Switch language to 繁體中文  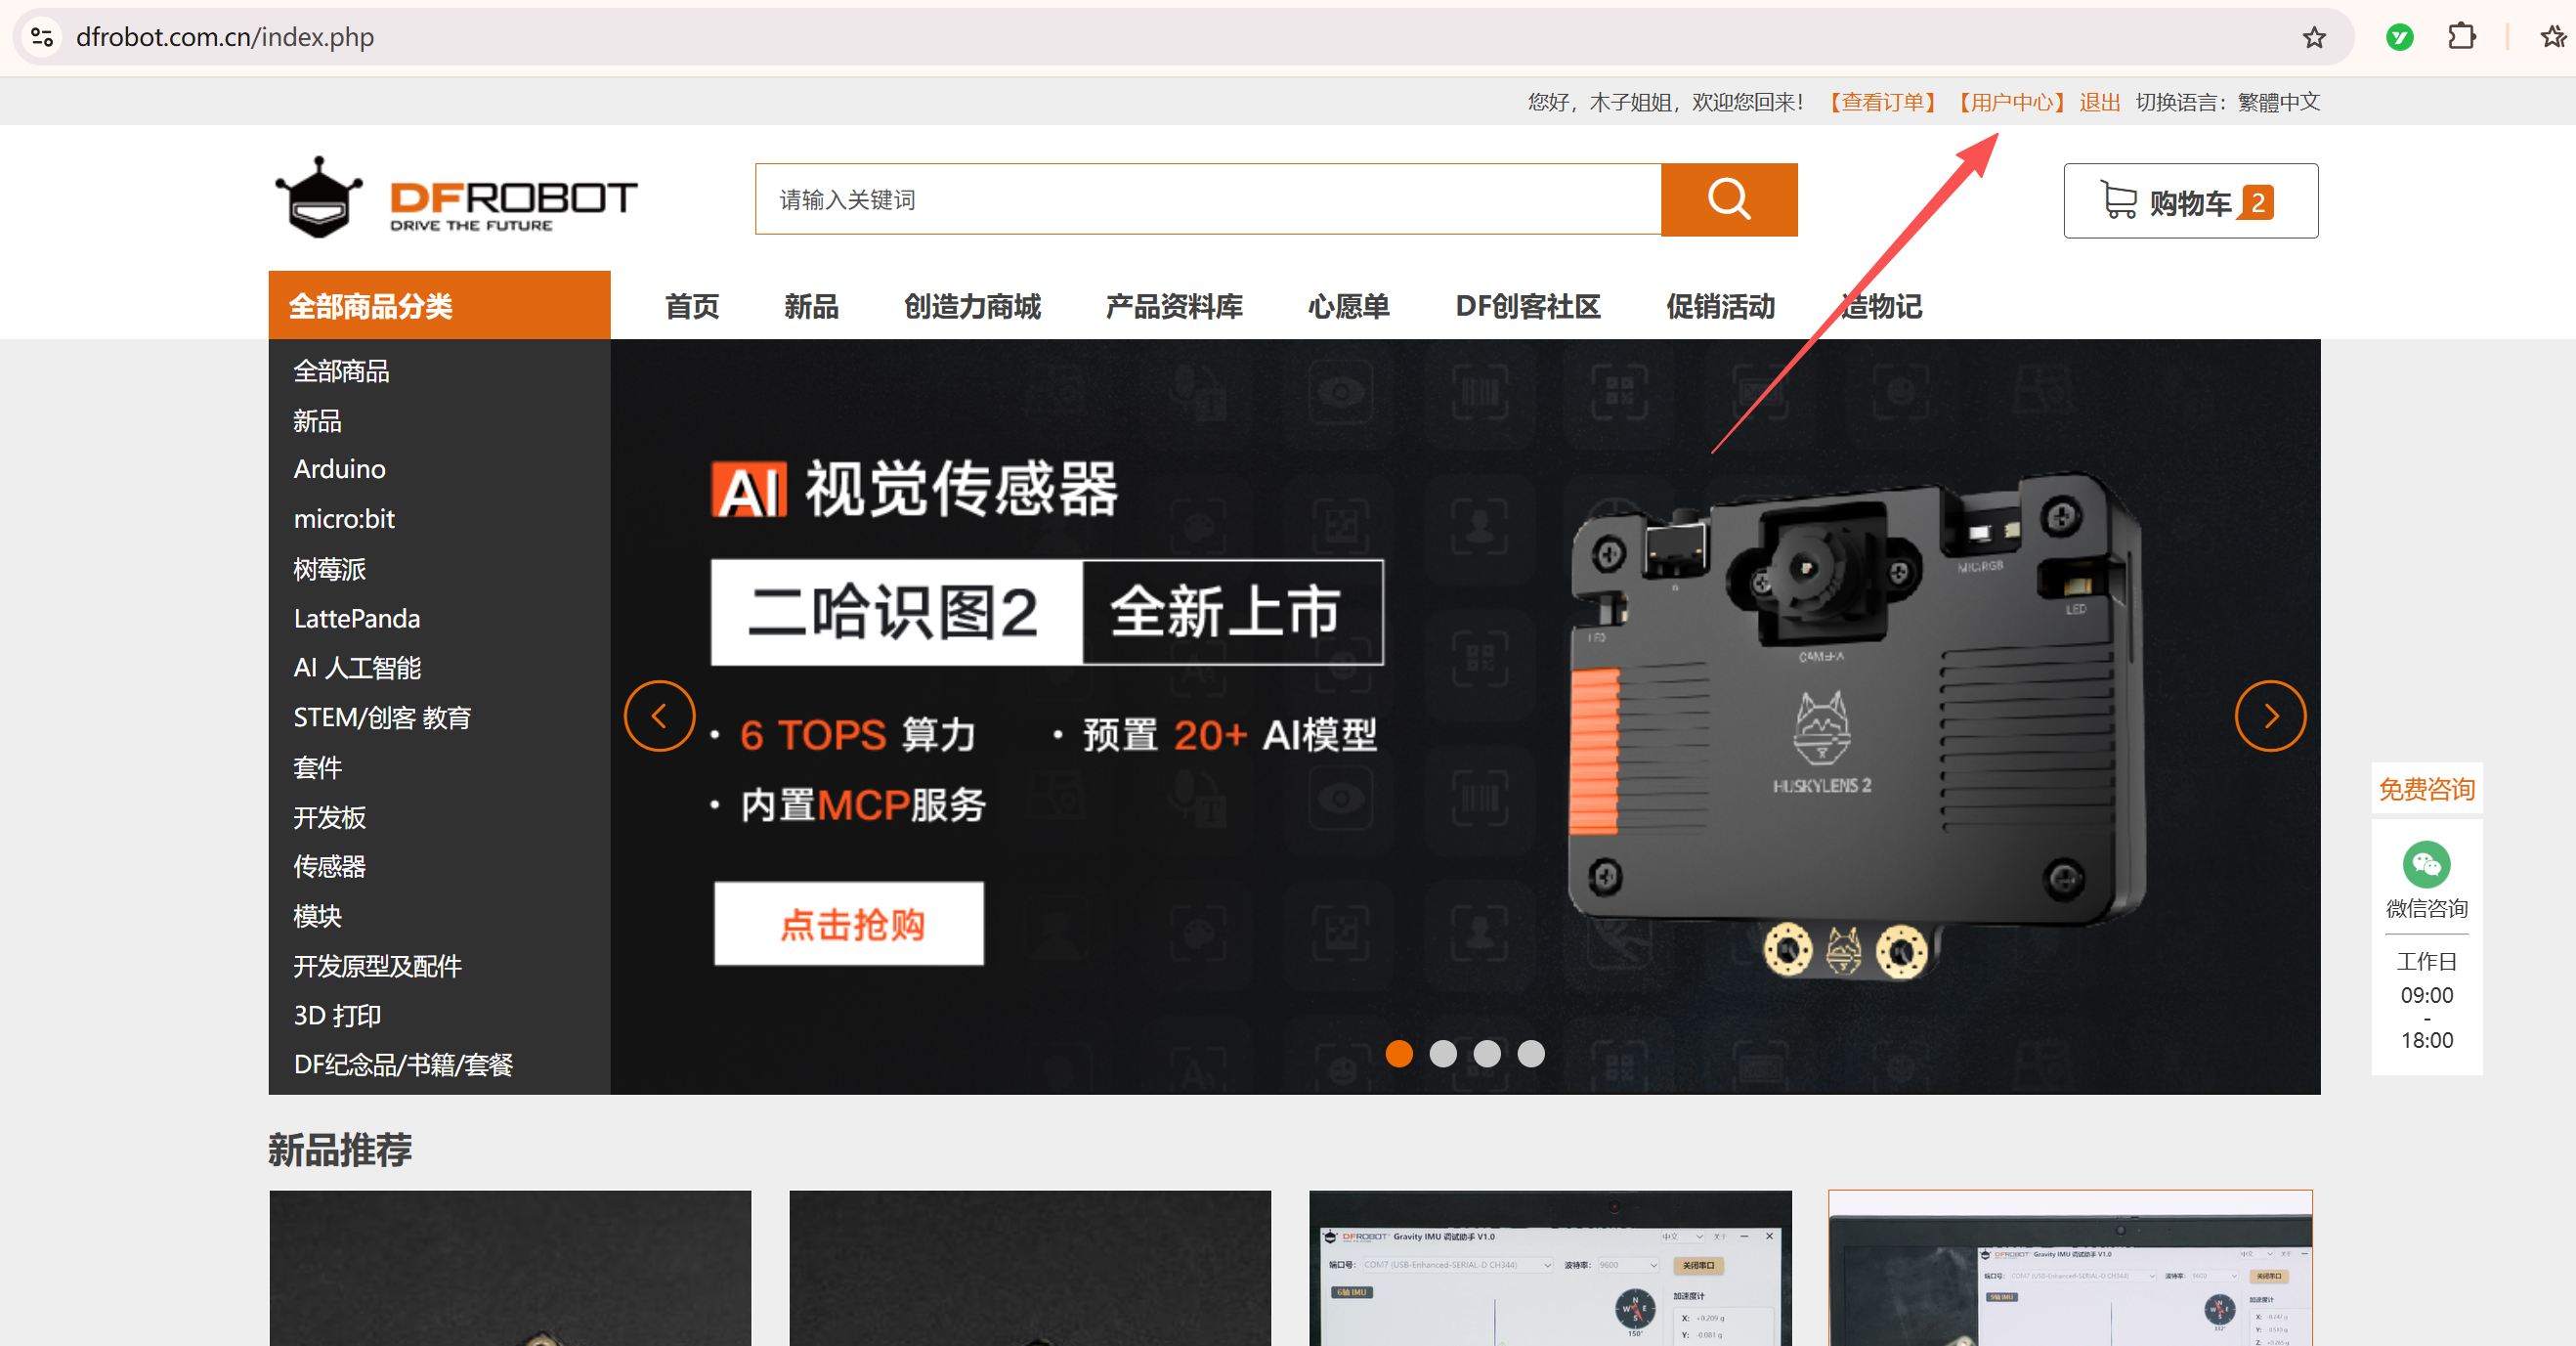pos(2278,102)
